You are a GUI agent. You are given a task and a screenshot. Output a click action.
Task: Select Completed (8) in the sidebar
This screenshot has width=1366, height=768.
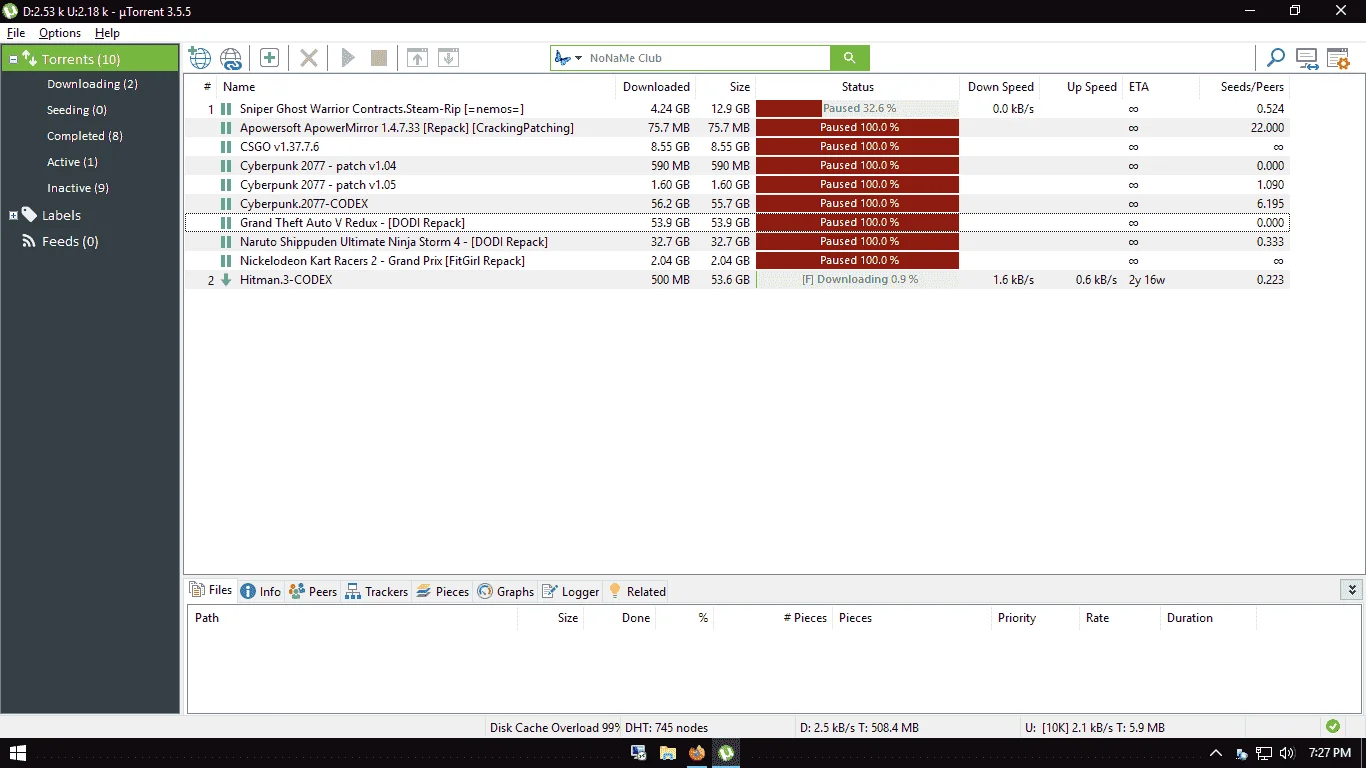[x=85, y=136]
